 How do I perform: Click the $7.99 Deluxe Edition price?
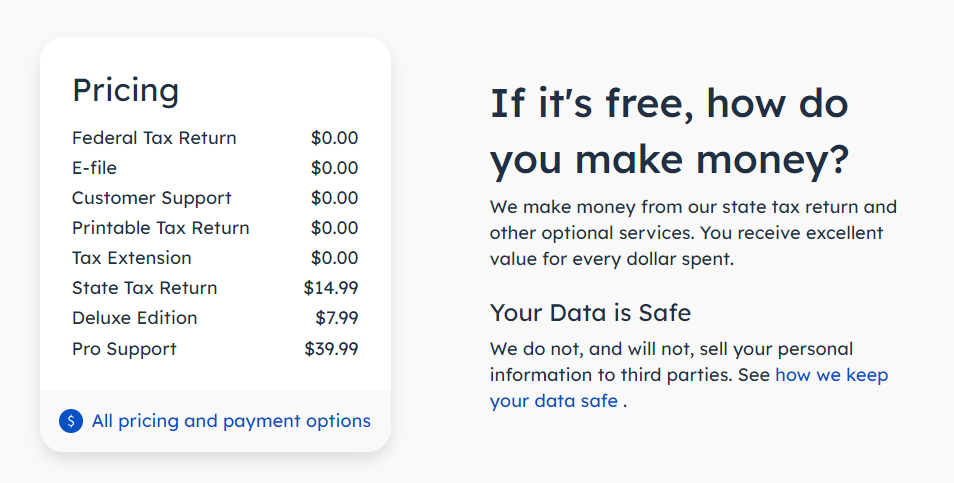coord(336,318)
